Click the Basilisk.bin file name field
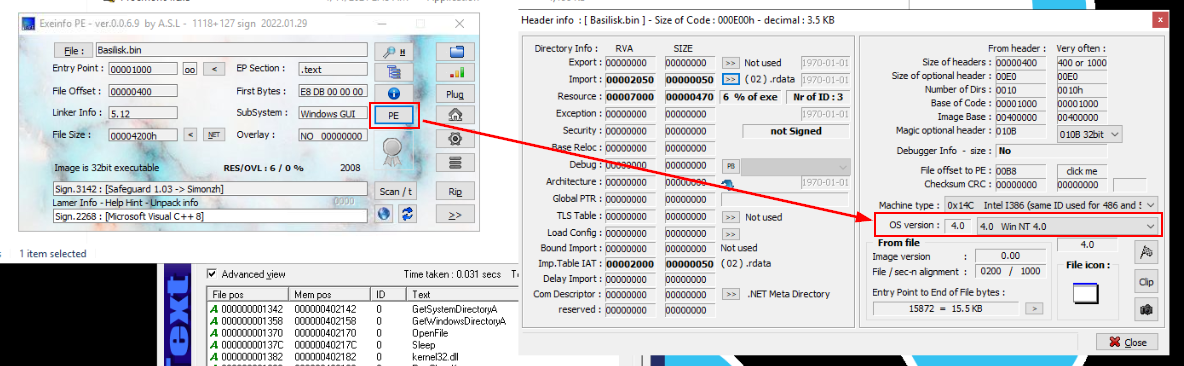The image size is (1184, 366). pyautogui.click(x=232, y=51)
